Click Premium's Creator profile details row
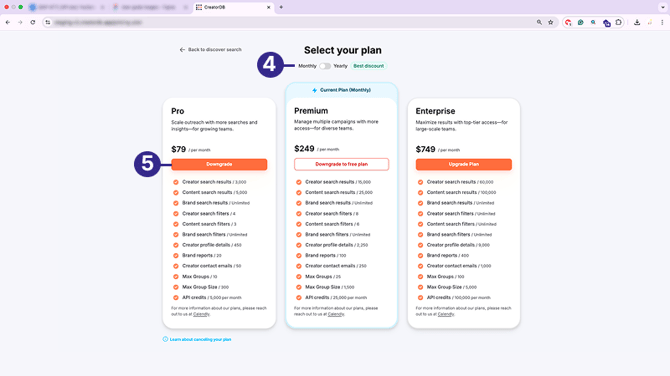Viewport: 670px width, 376px height. [332, 245]
